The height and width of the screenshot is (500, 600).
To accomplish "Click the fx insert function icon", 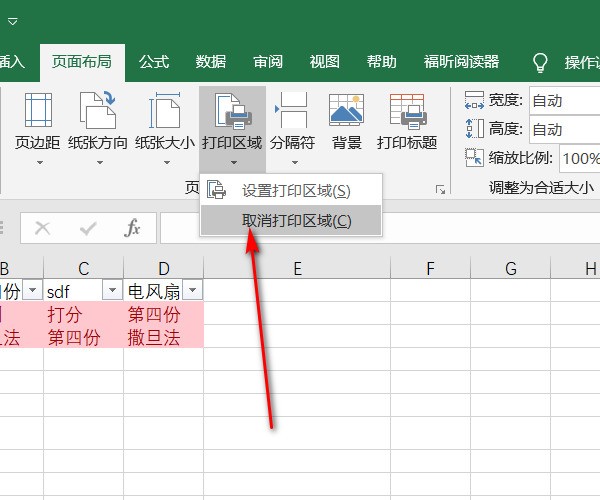I will (132, 228).
